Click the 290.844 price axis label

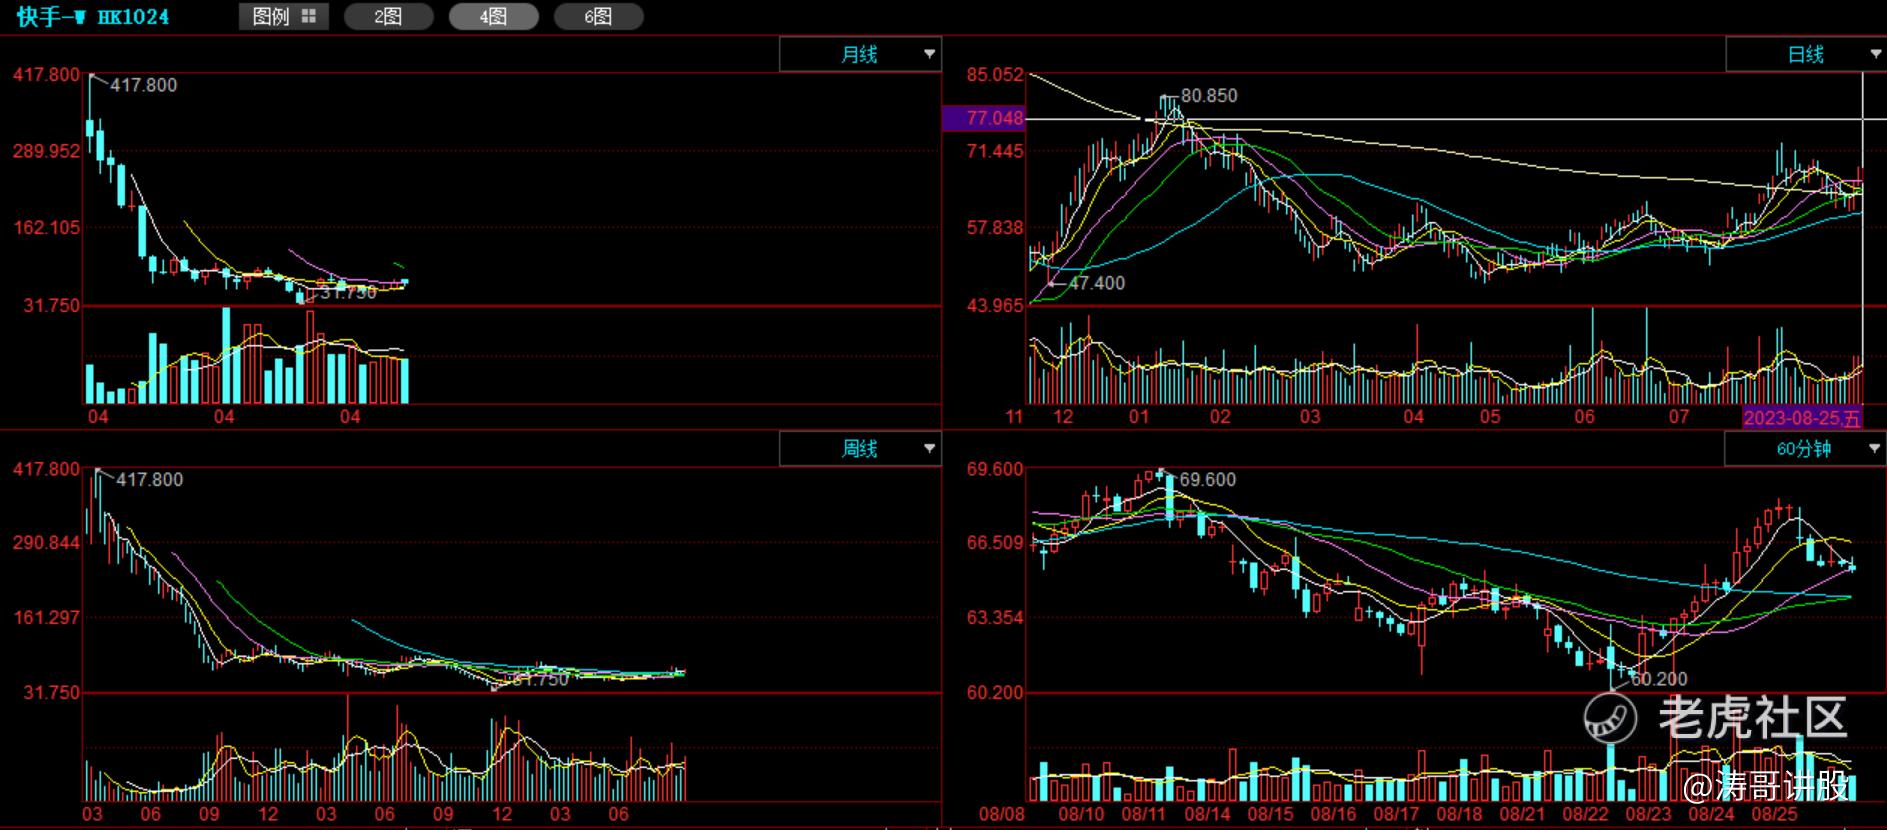click(x=46, y=543)
